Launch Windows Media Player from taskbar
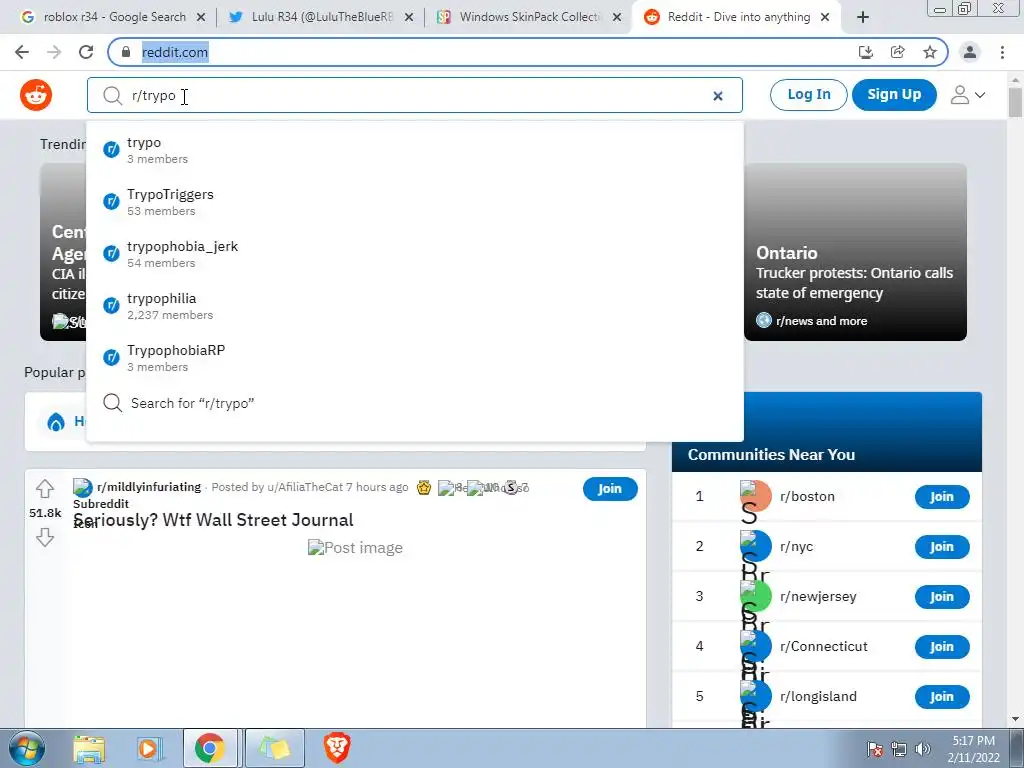Image resolution: width=1024 pixels, height=768 pixels. pos(149,748)
